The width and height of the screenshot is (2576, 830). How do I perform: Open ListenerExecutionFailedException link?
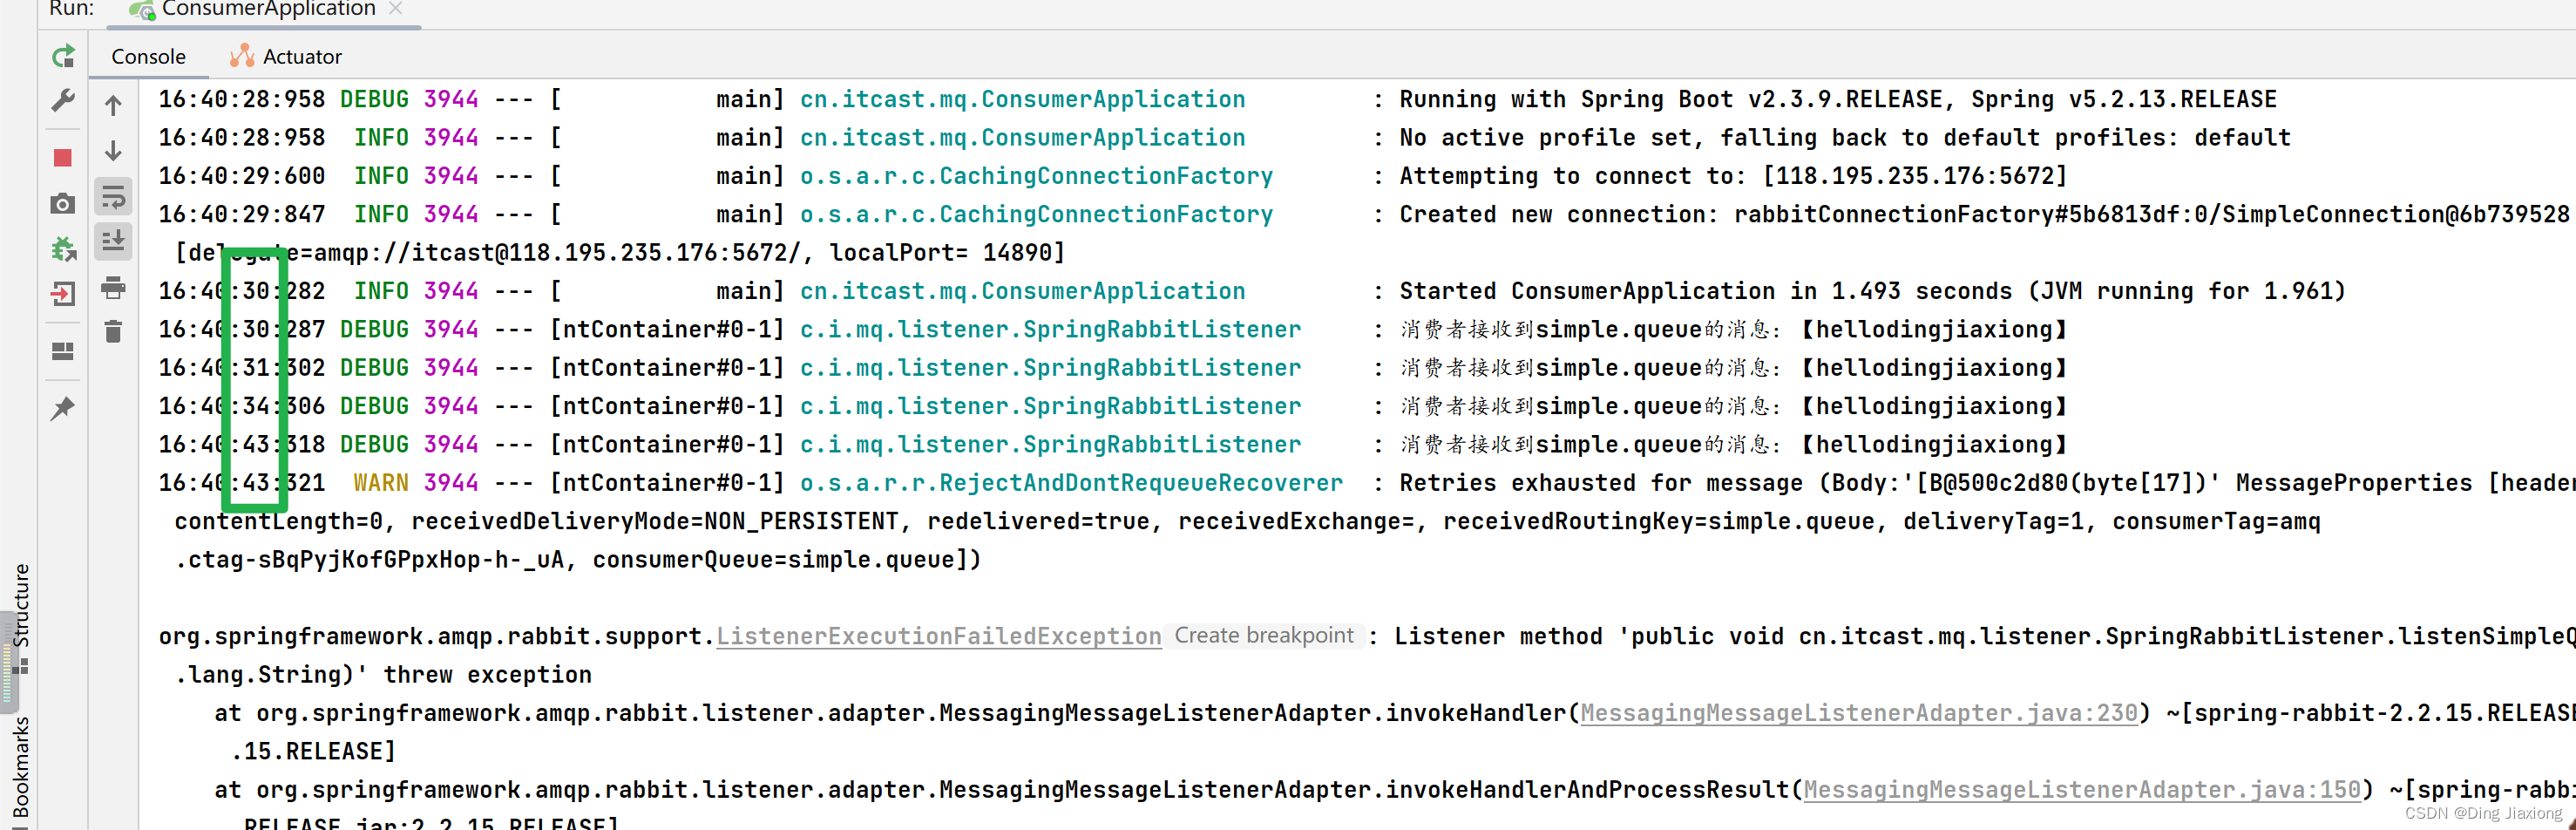coord(938,636)
